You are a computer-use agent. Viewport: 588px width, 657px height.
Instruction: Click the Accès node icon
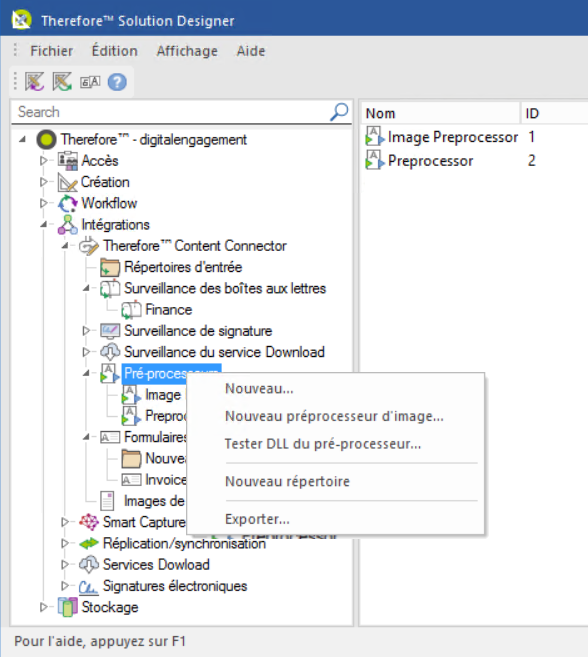click(x=67, y=160)
